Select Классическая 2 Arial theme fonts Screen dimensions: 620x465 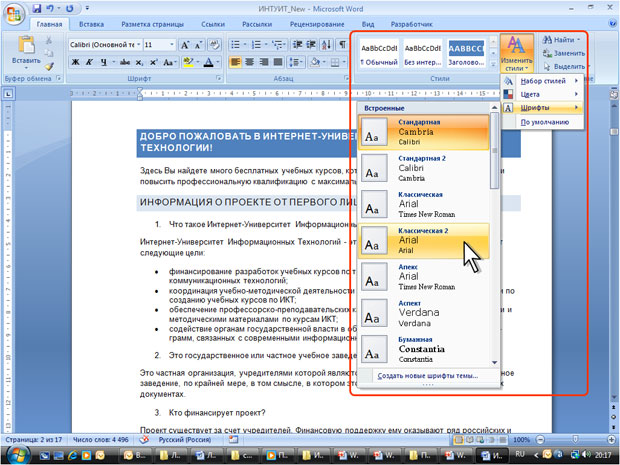pos(423,241)
